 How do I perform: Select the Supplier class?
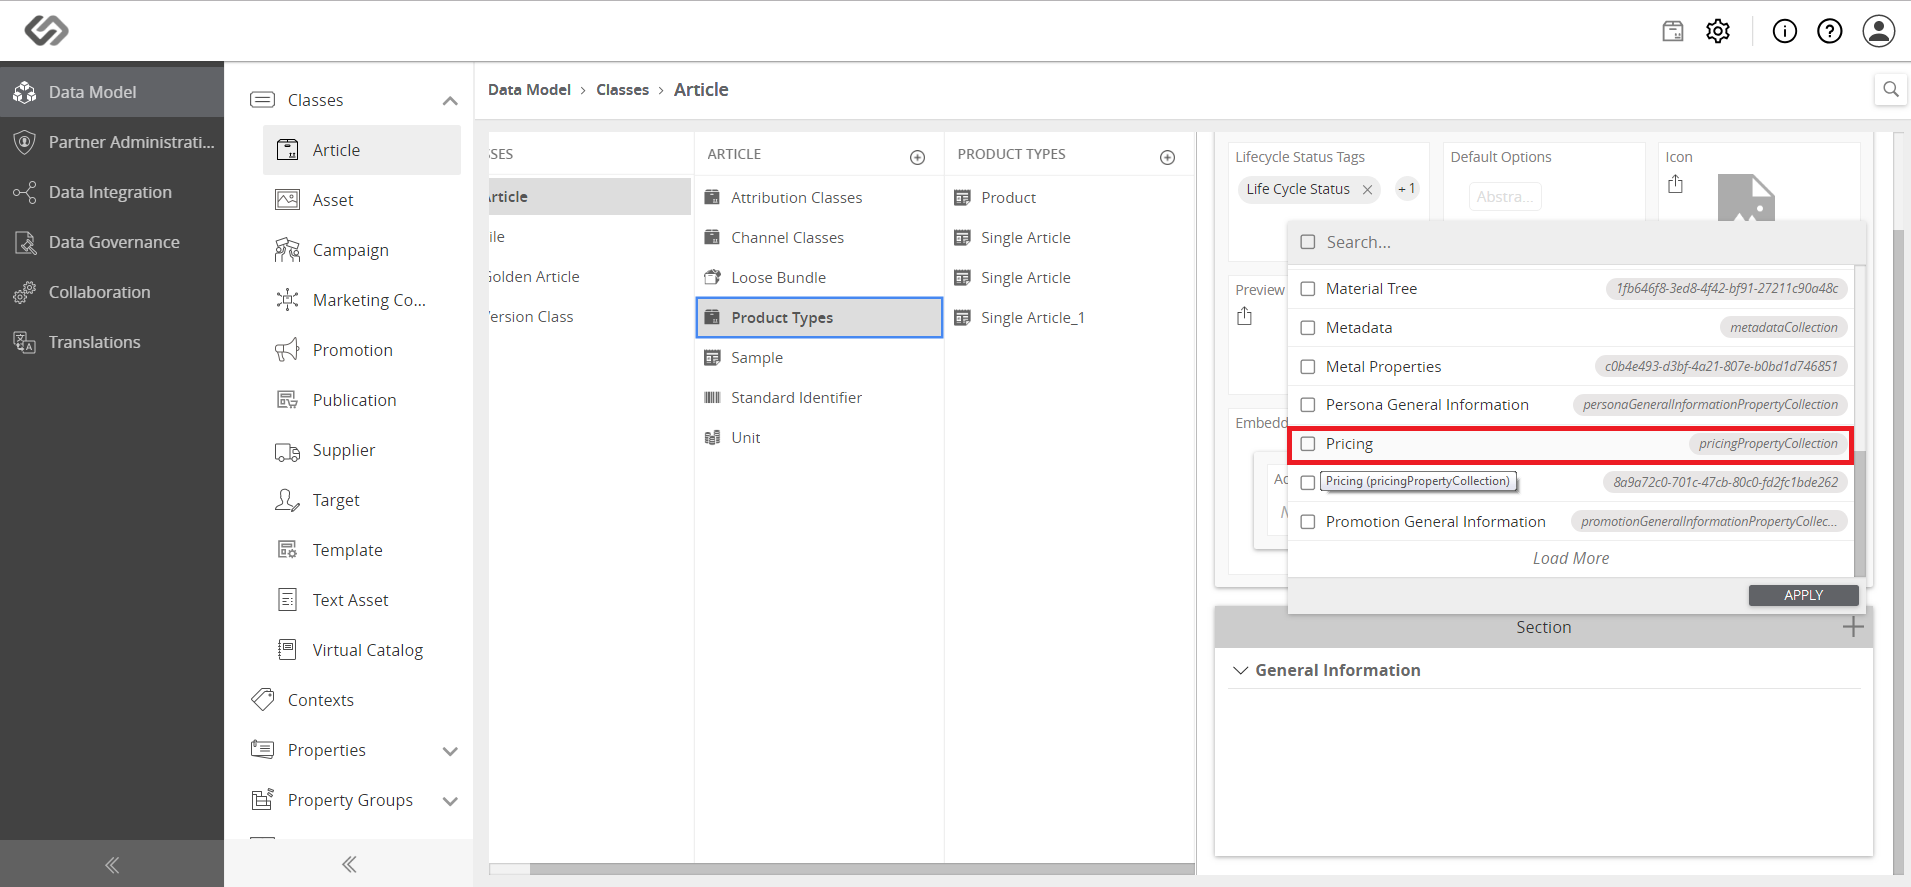(x=362, y=450)
